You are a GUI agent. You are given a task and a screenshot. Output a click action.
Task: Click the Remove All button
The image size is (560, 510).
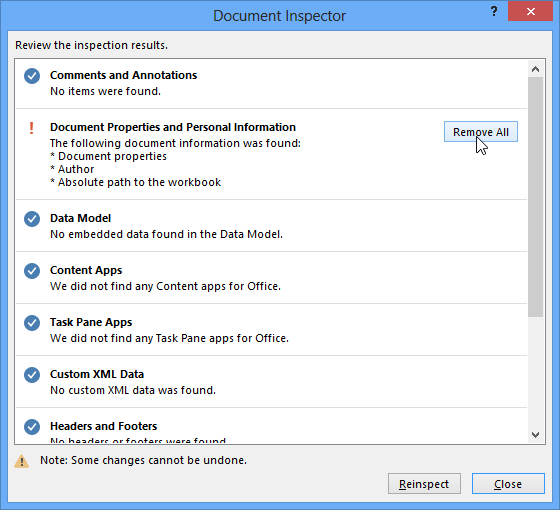(481, 132)
